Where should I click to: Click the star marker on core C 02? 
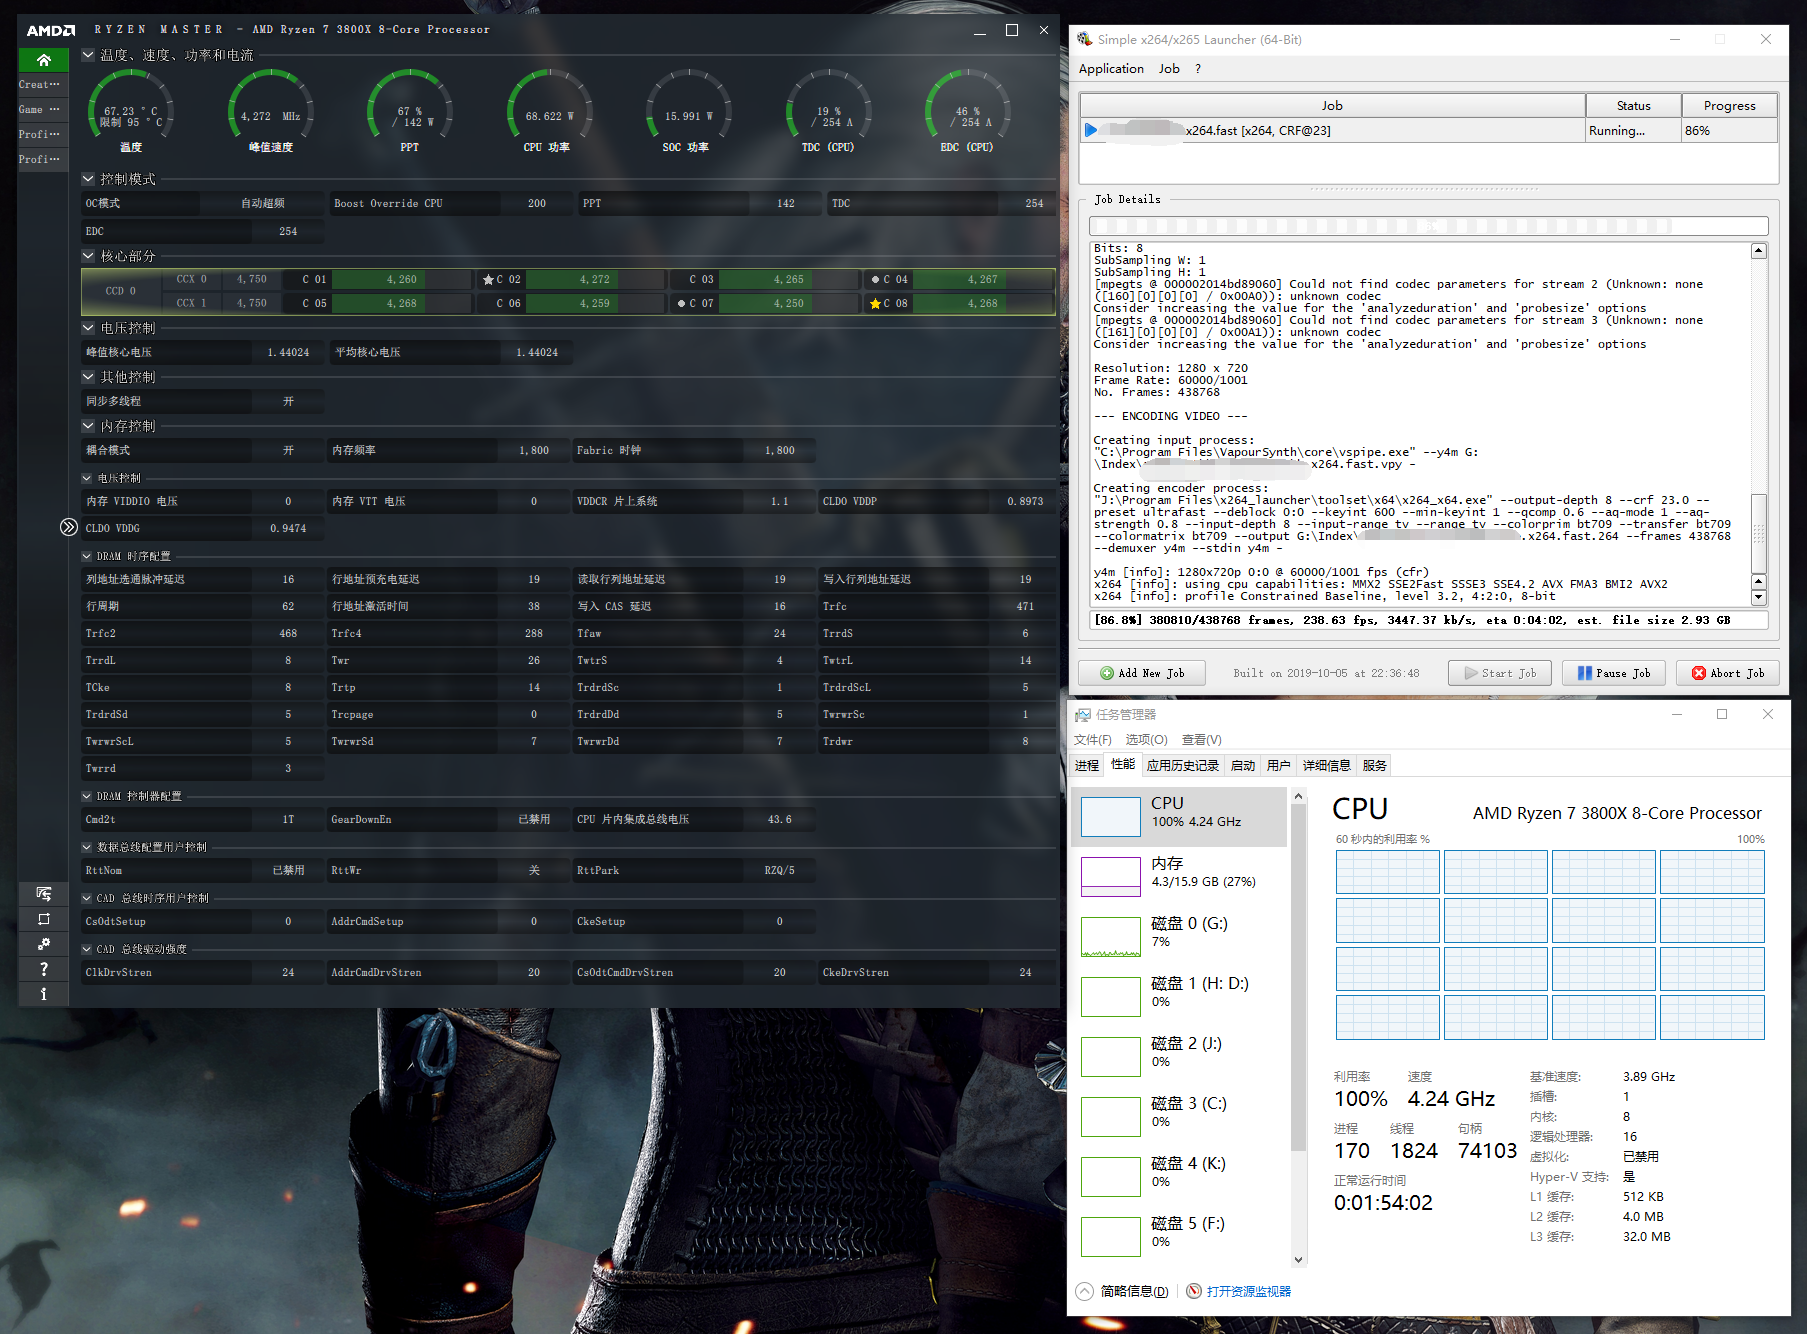[x=488, y=280]
